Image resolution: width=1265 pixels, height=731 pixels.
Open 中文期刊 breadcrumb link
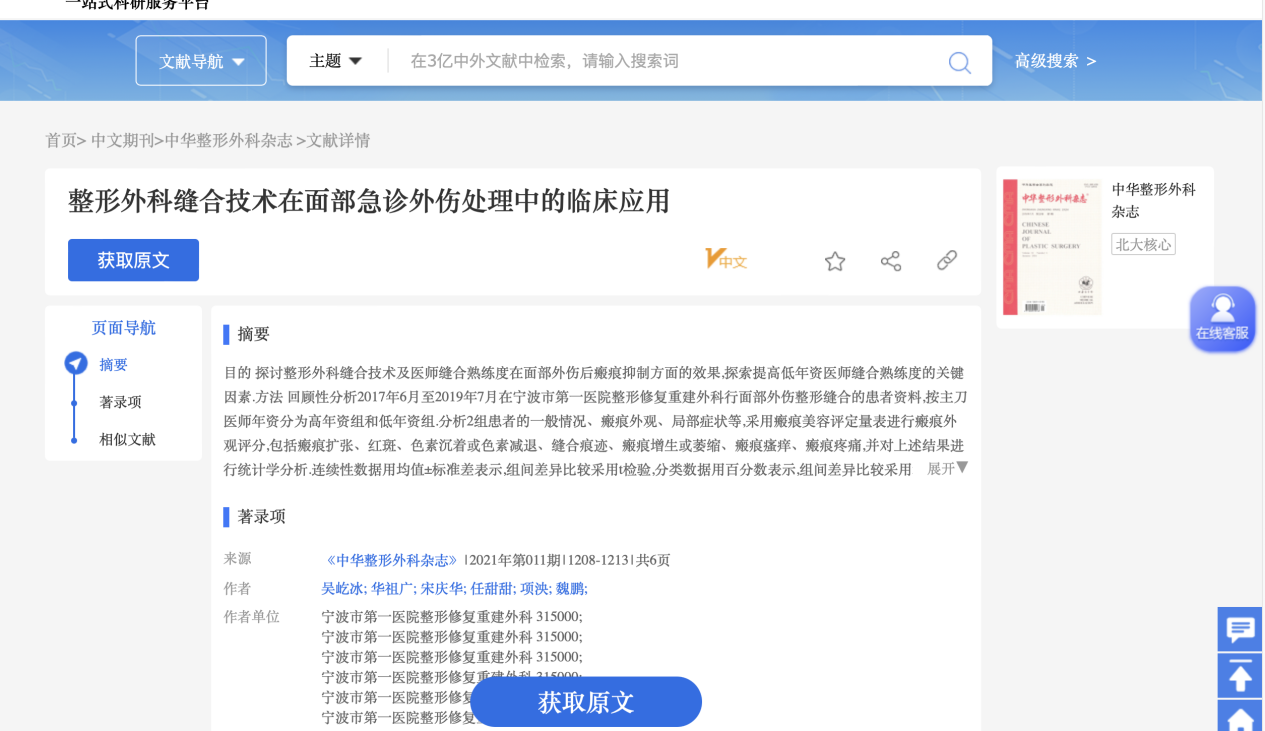[x=123, y=141]
